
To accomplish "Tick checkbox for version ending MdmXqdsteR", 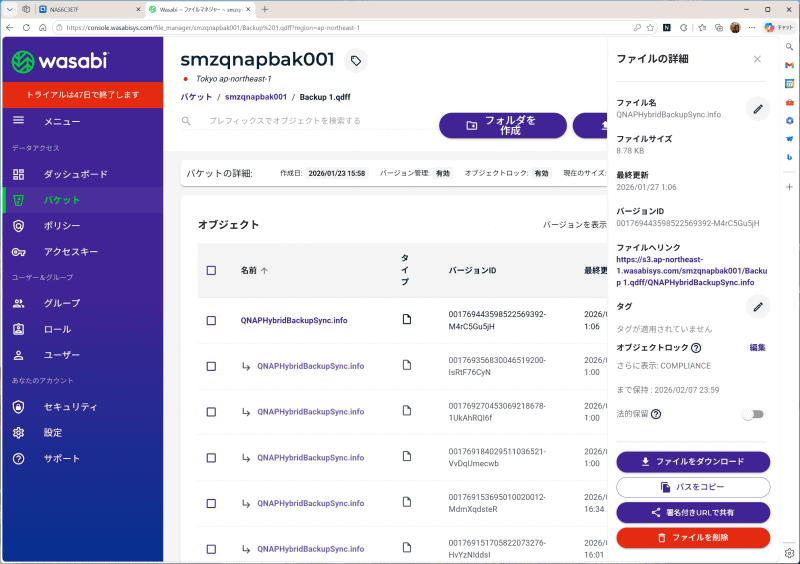I will (211, 503).
